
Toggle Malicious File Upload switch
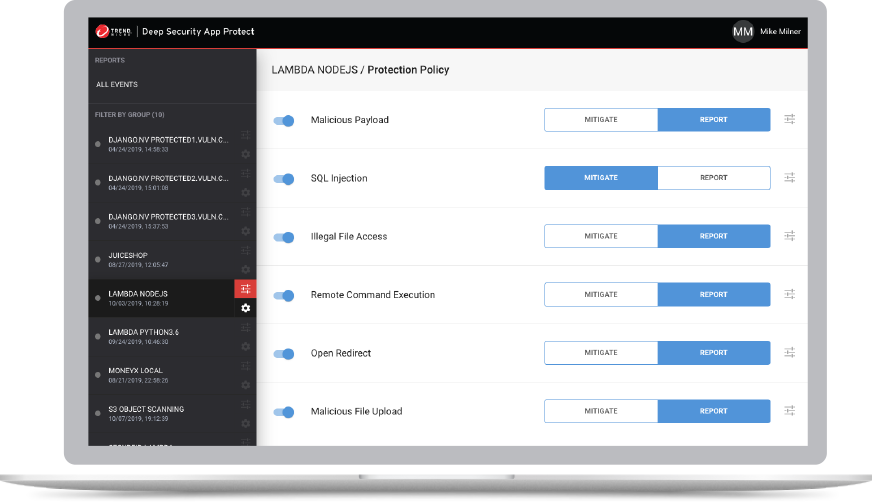[x=284, y=412]
